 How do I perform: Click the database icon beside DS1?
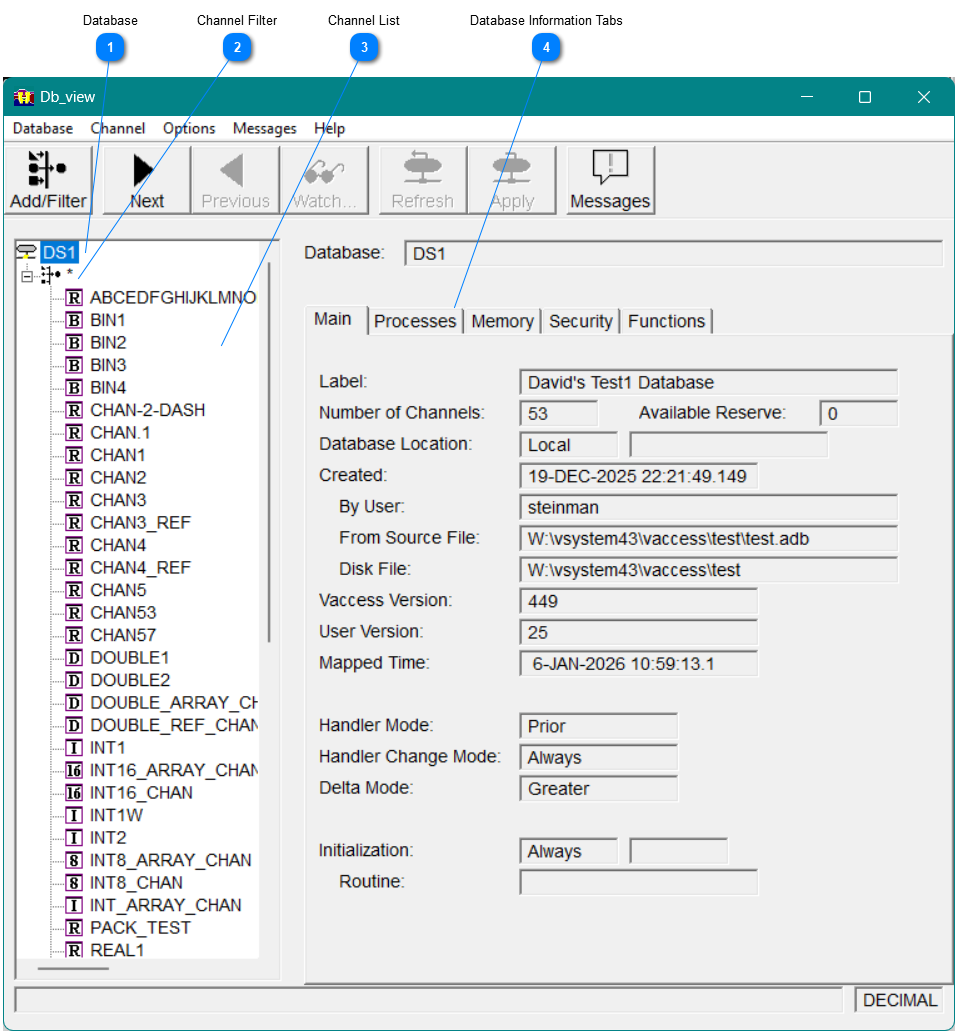[25, 252]
